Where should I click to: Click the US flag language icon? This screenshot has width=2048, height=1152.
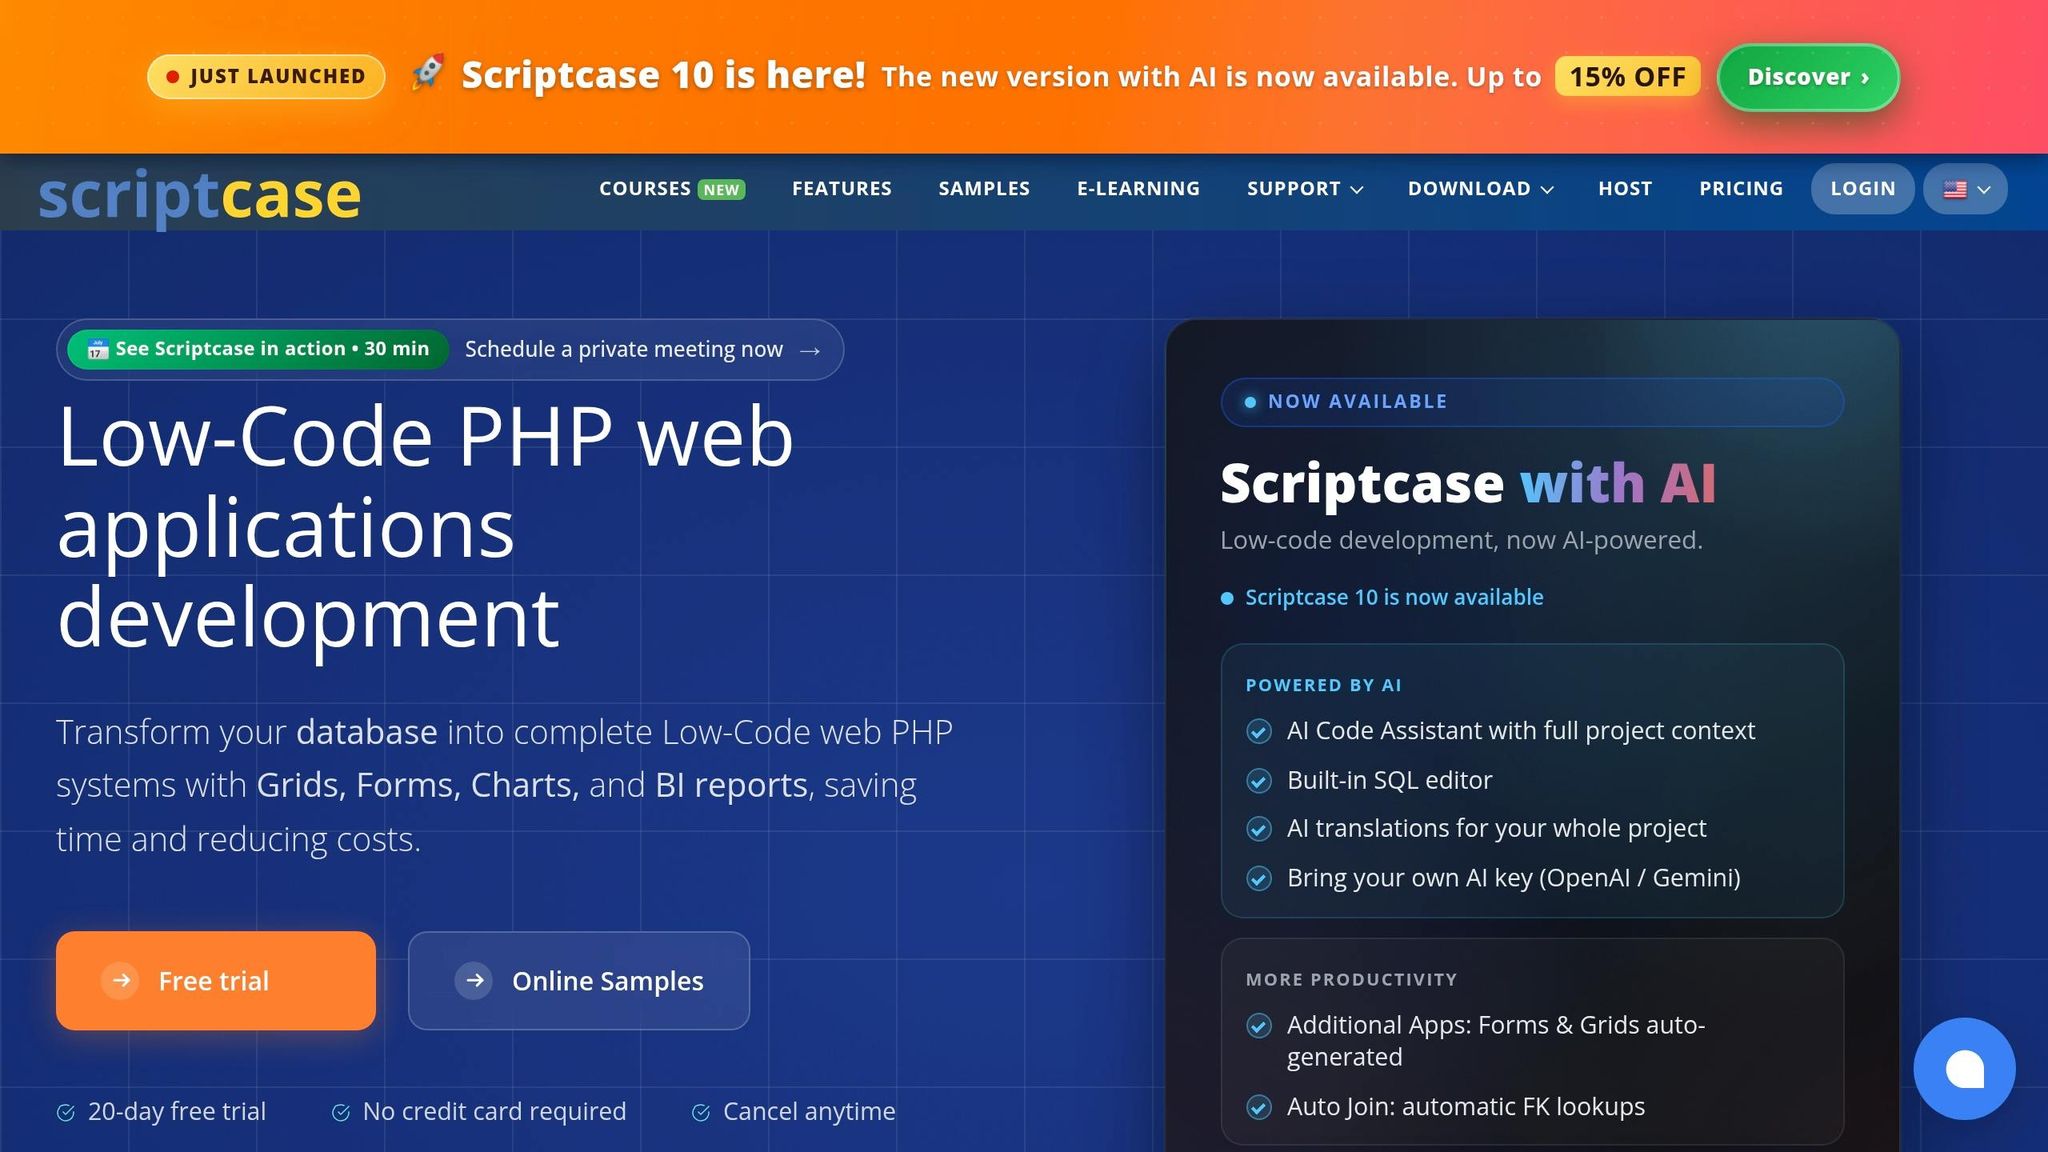[x=1955, y=189]
